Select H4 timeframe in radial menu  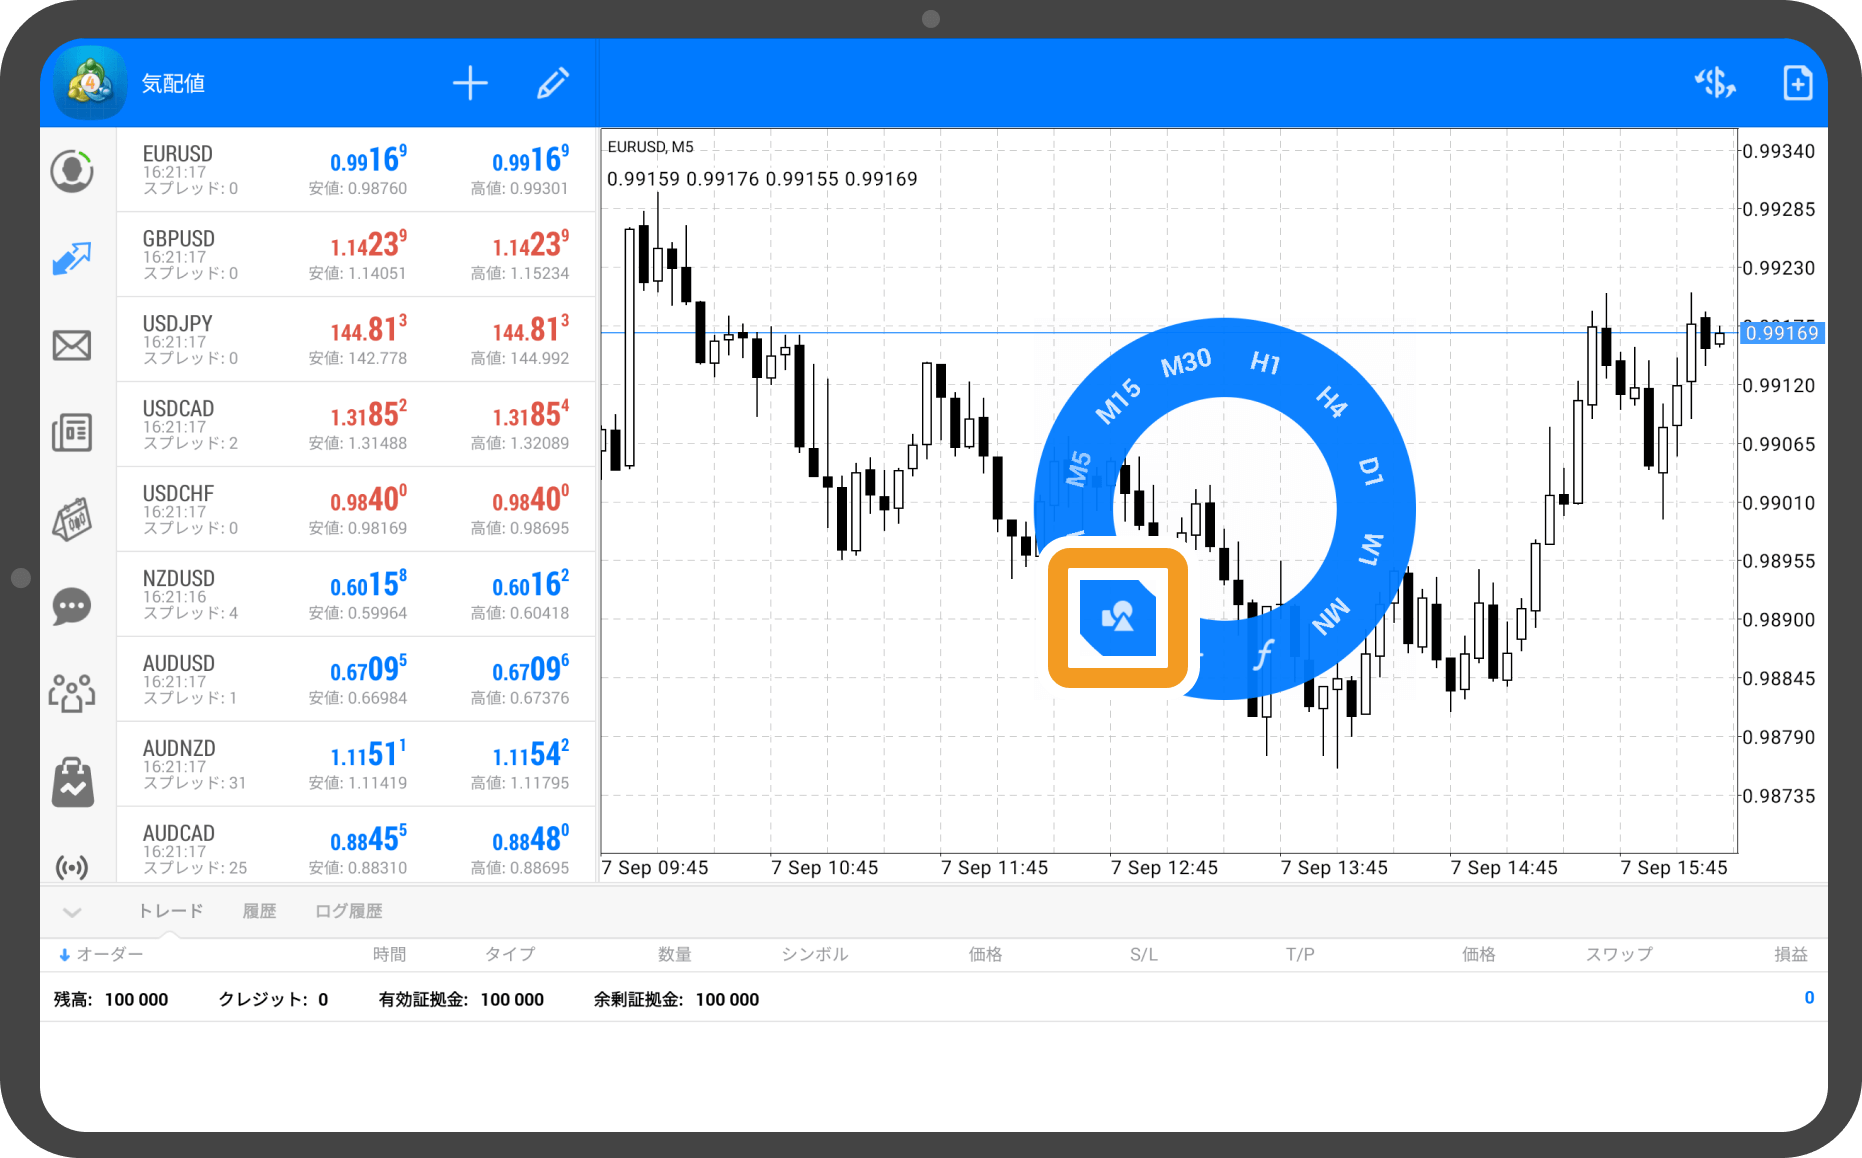(x=1332, y=401)
